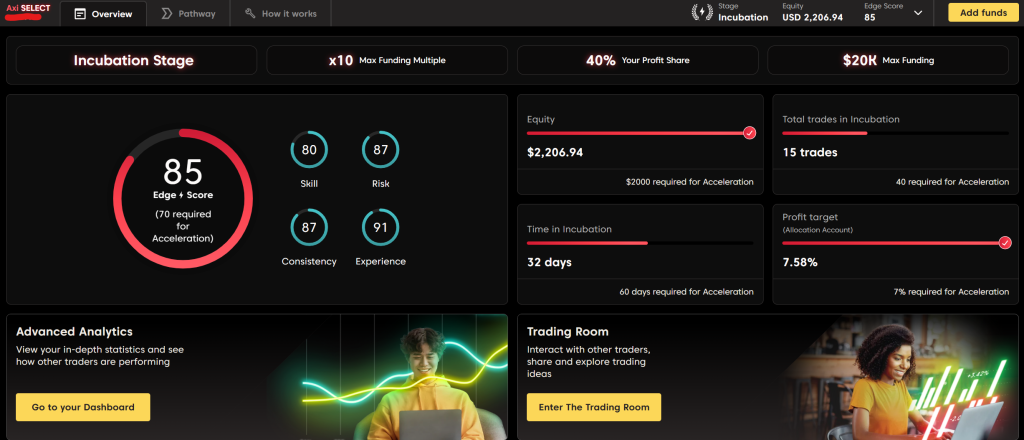The image size is (1024, 440).
Task: Open the Pathway tab
Action: tap(188, 14)
